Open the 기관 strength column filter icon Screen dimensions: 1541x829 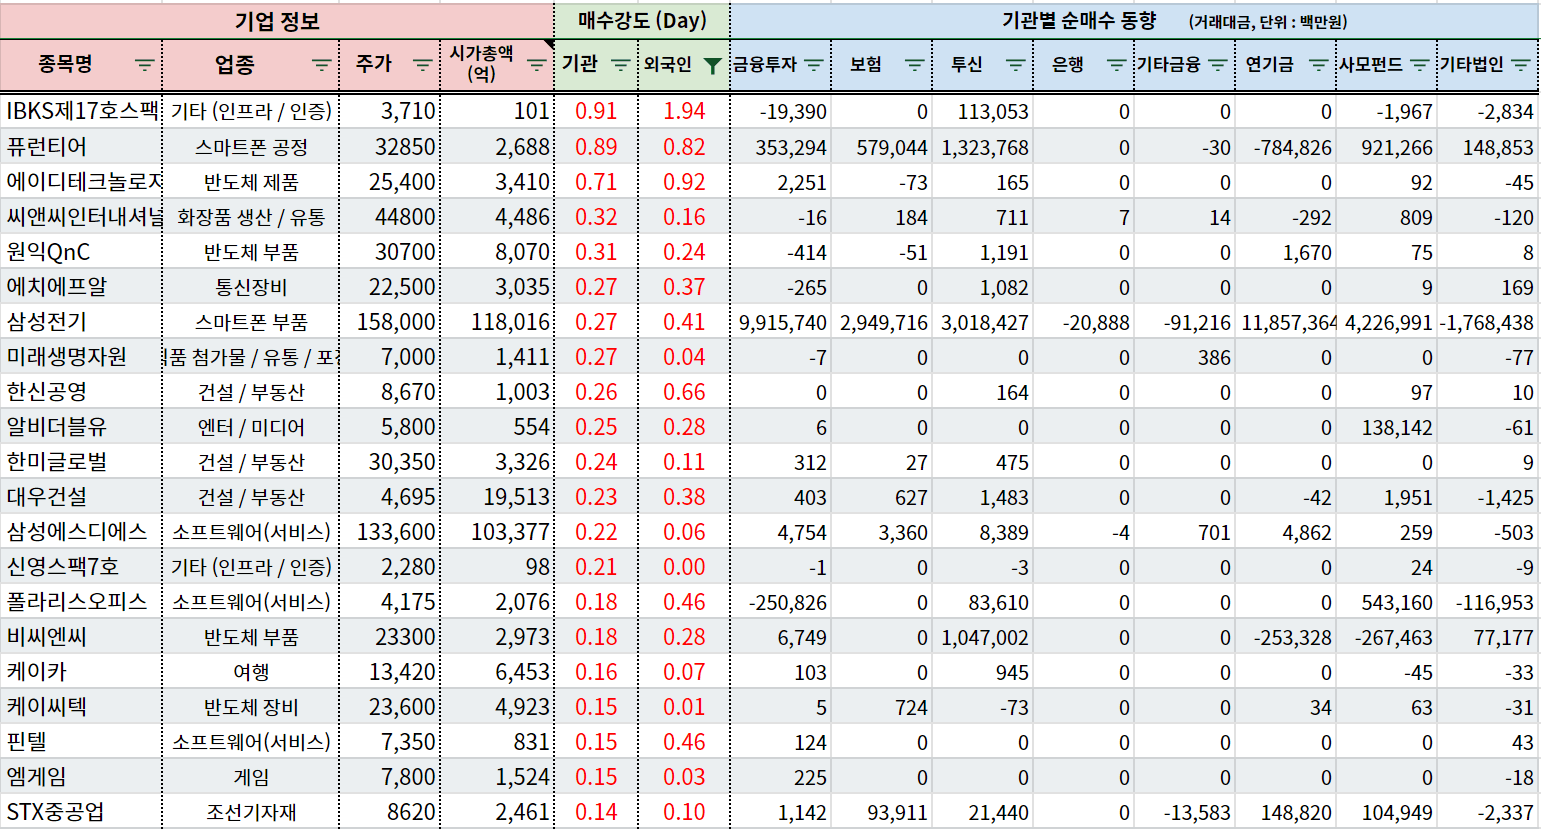point(620,65)
